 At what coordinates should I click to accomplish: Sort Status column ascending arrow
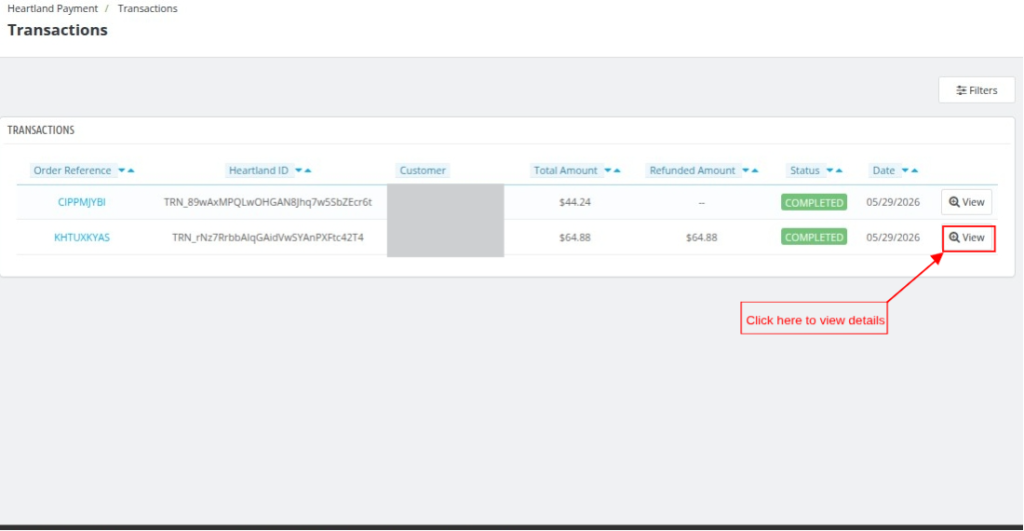(839, 170)
